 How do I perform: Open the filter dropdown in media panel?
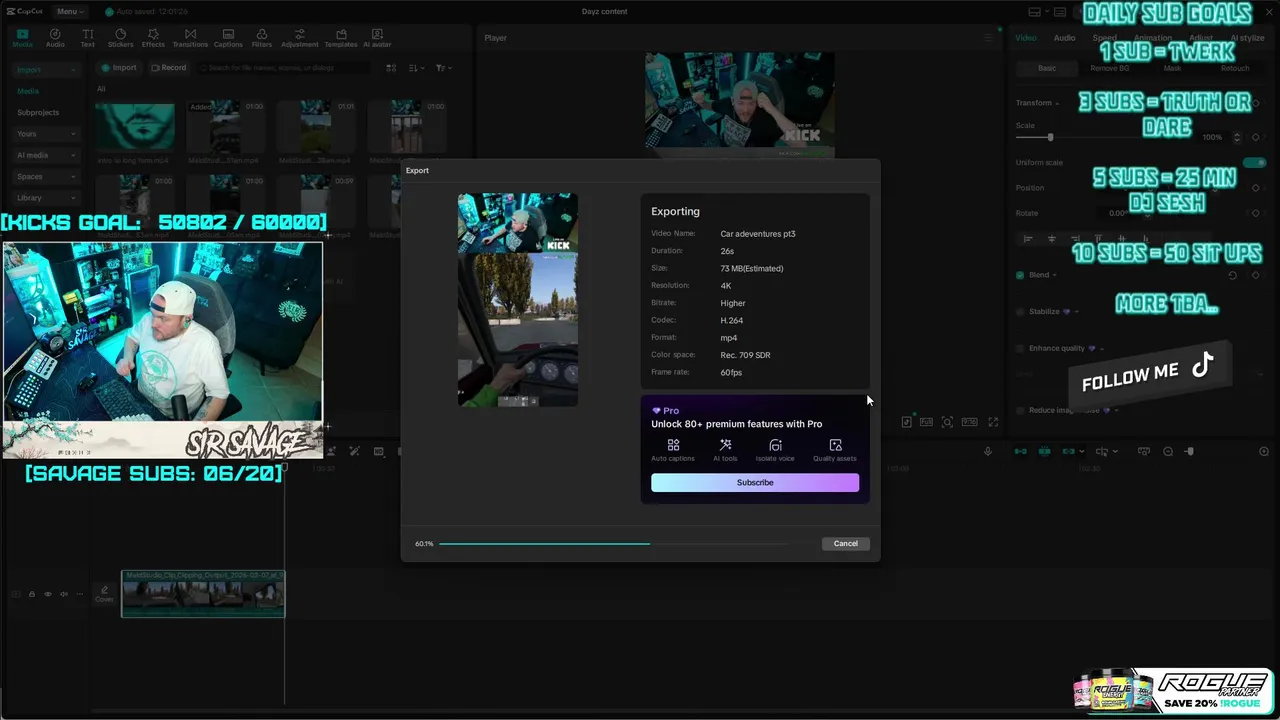(443, 68)
